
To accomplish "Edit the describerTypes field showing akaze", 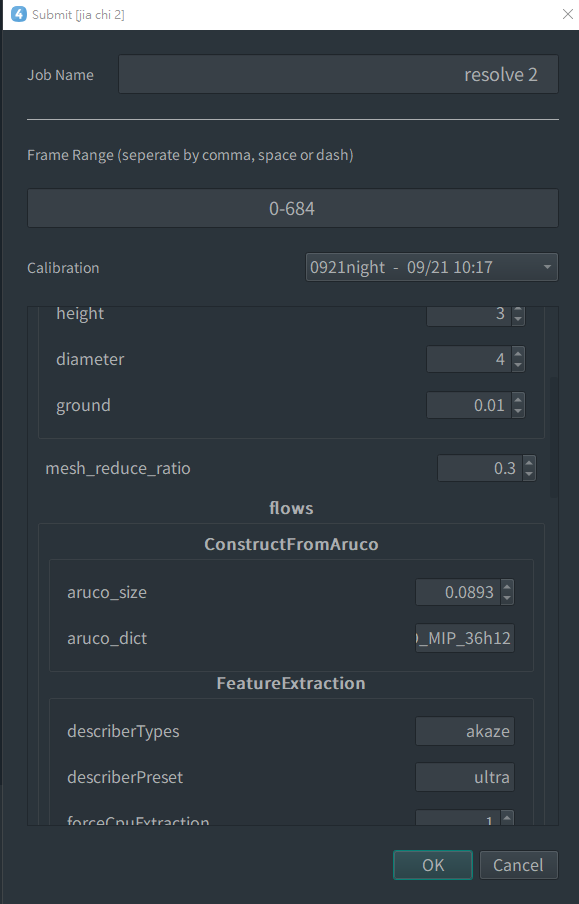I will click(464, 731).
